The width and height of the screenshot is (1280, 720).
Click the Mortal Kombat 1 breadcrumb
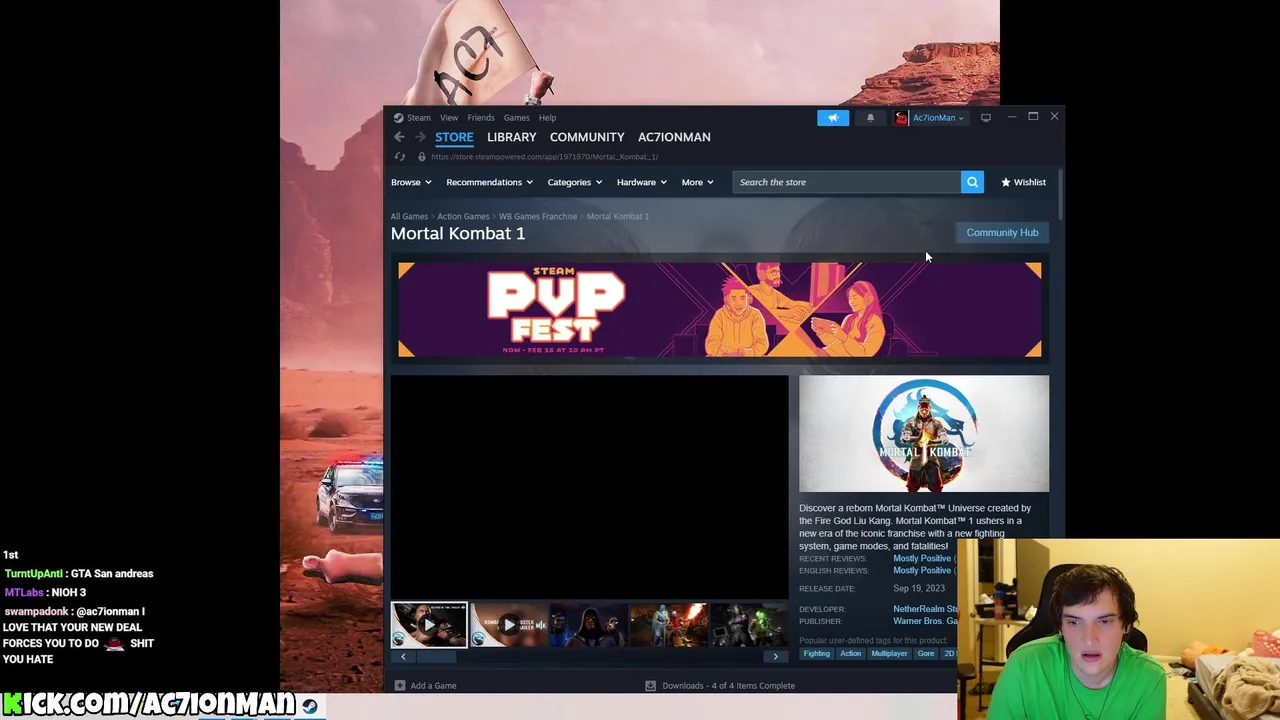(618, 216)
